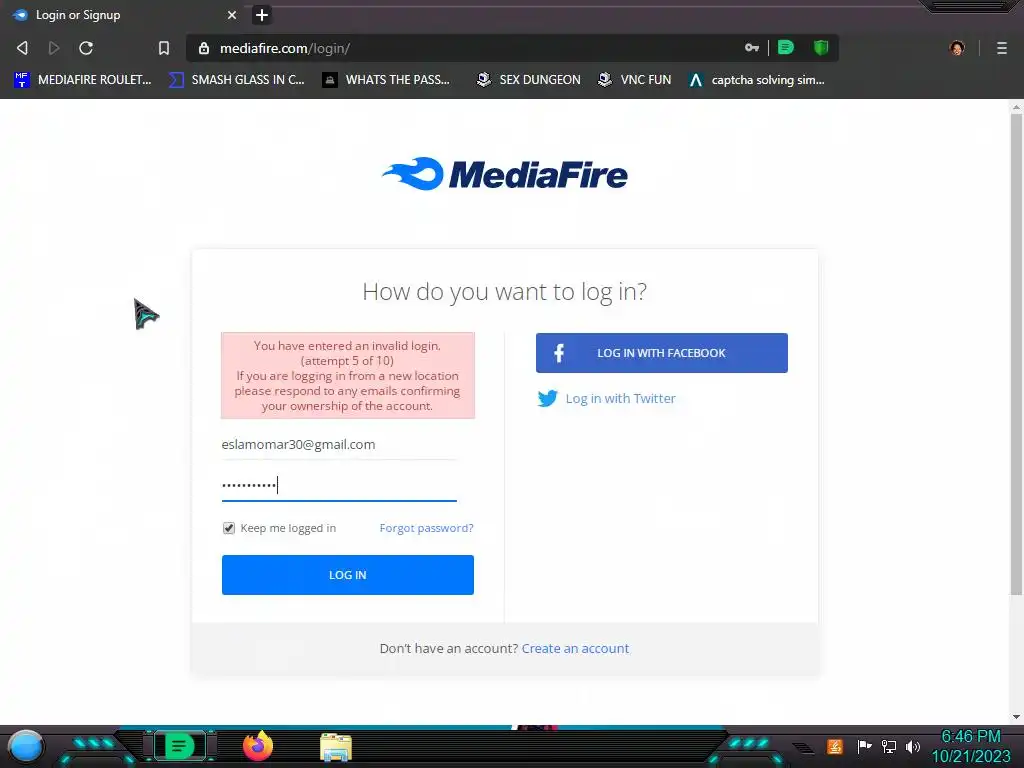
Task: Uncheck Keep me logged in checkbox
Action: [x=229, y=528]
